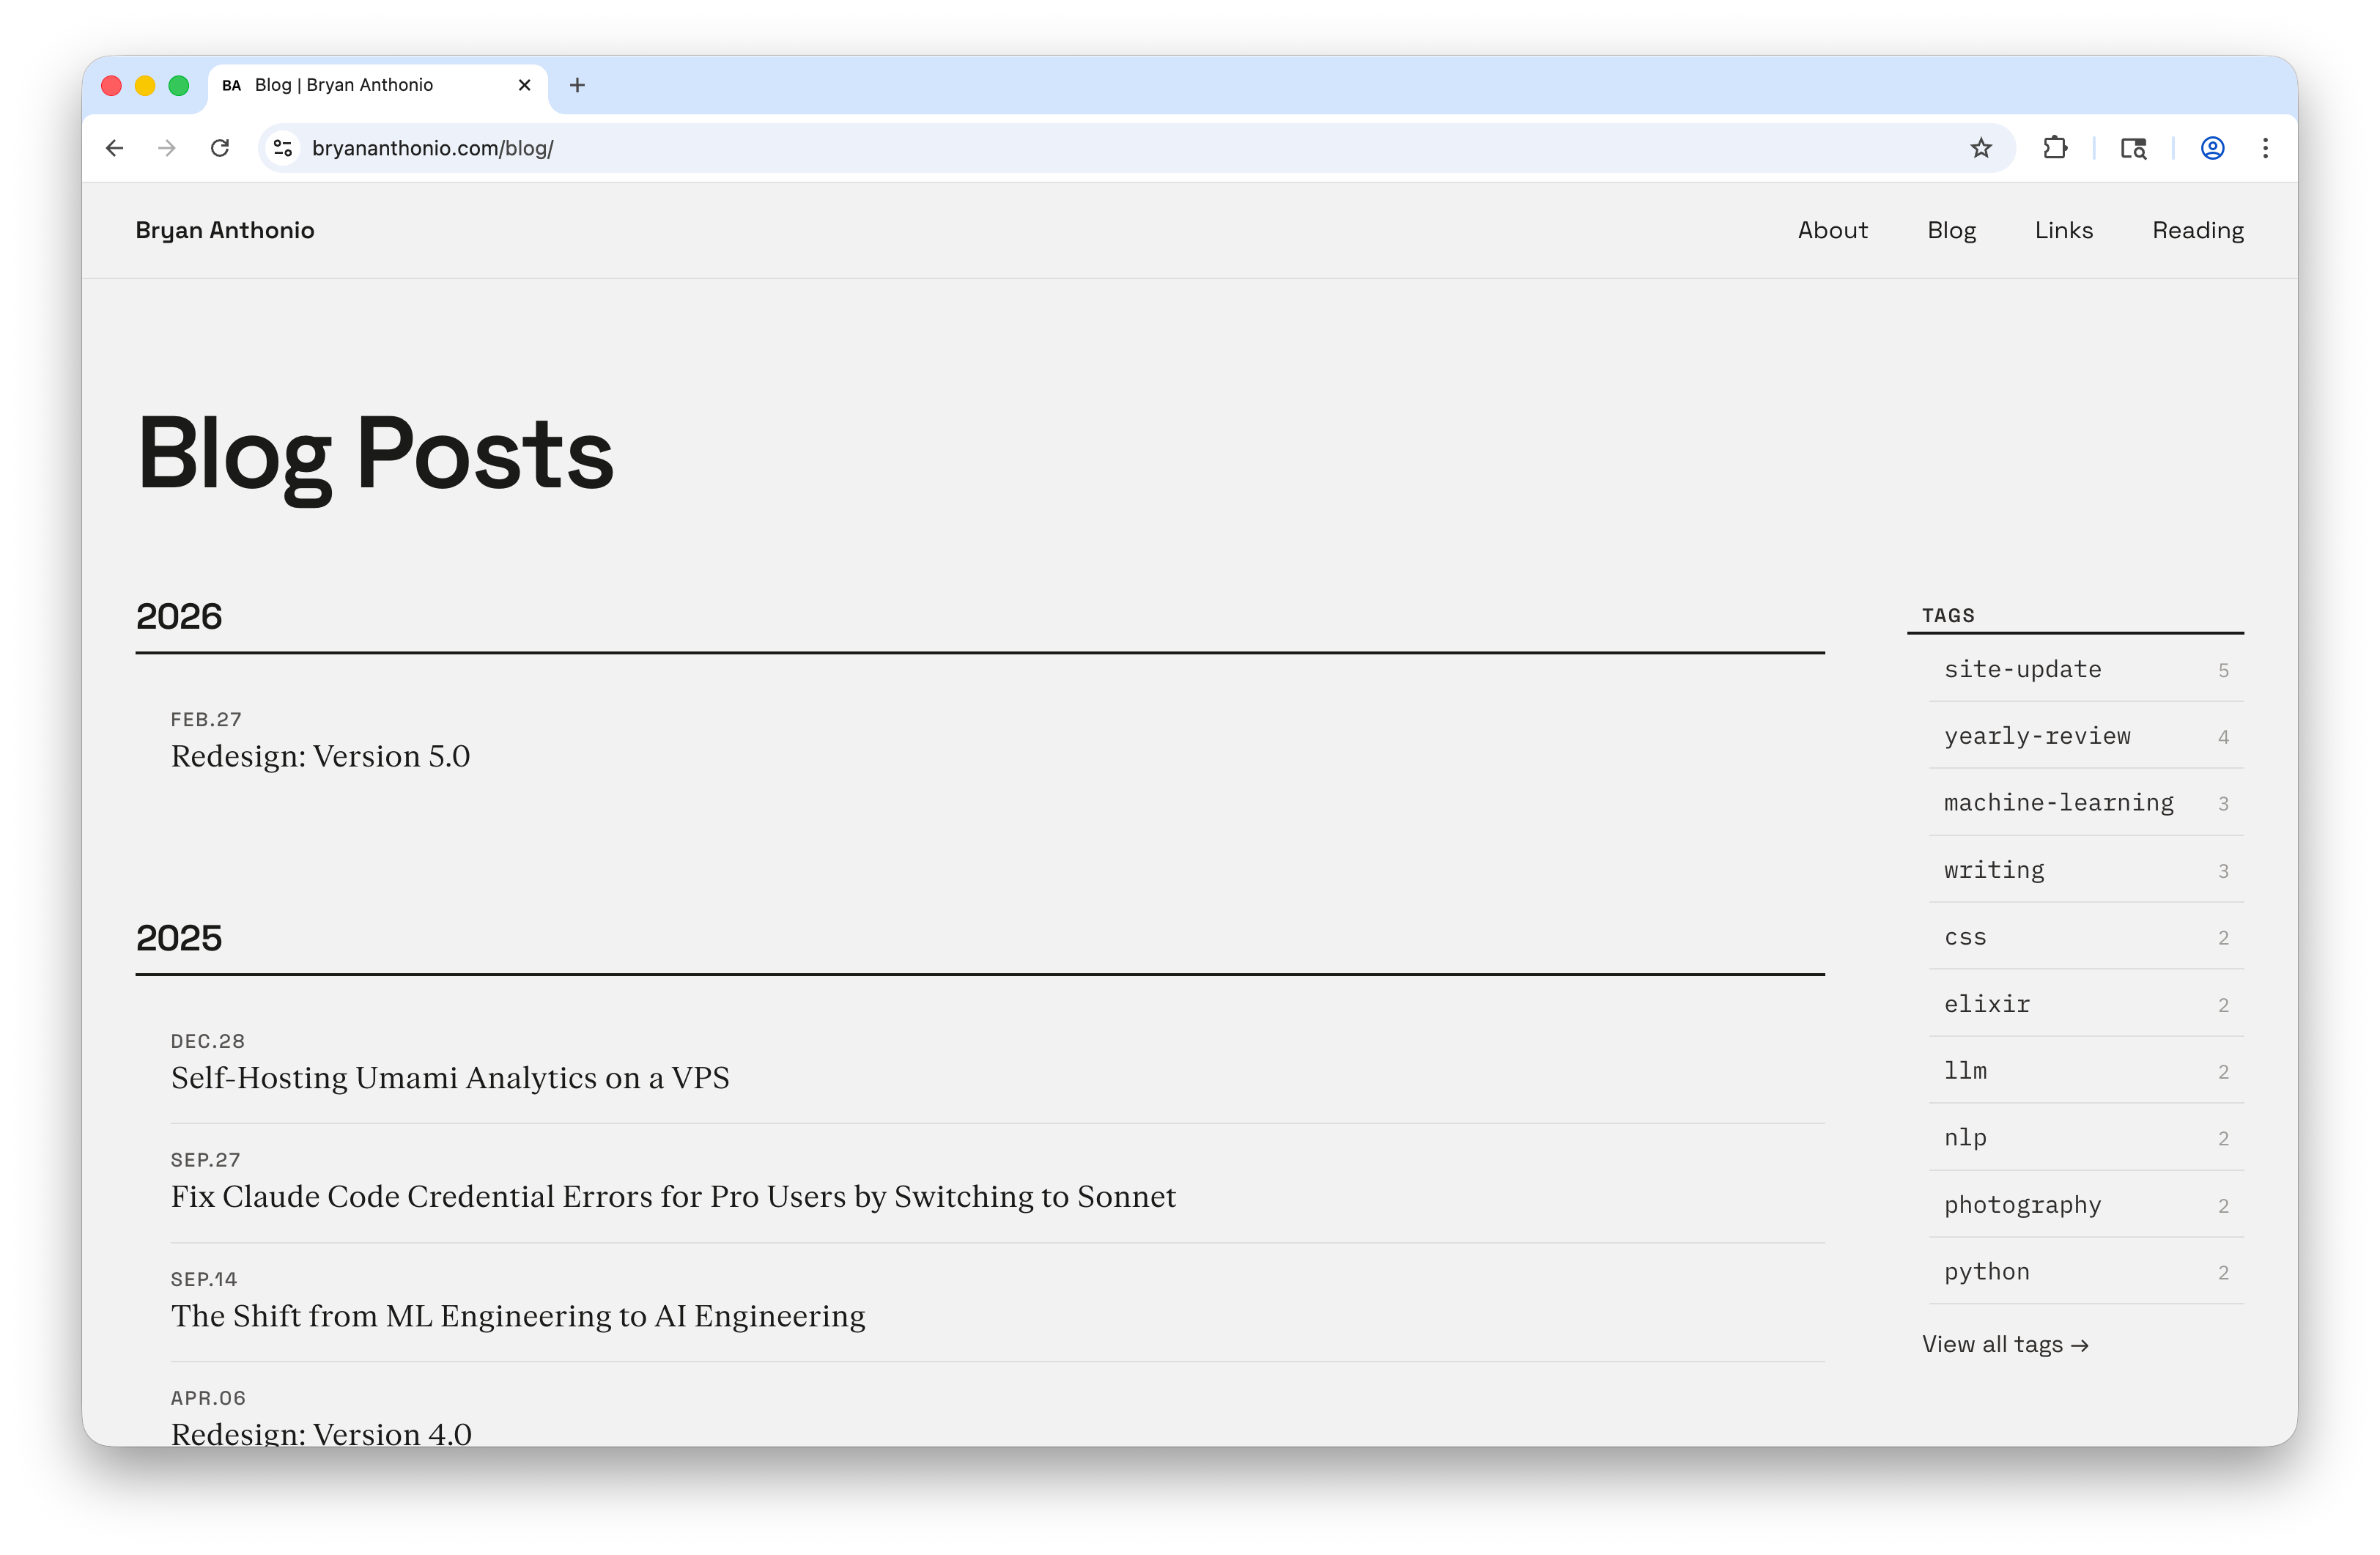Click the forward navigation arrow
The image size is (2380, 1555).
(x=167, y=148)
